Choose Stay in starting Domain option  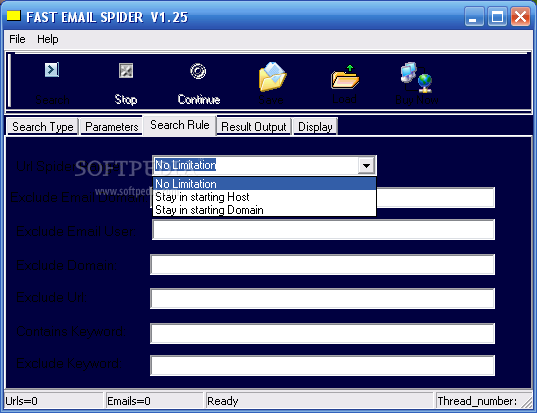264,210
